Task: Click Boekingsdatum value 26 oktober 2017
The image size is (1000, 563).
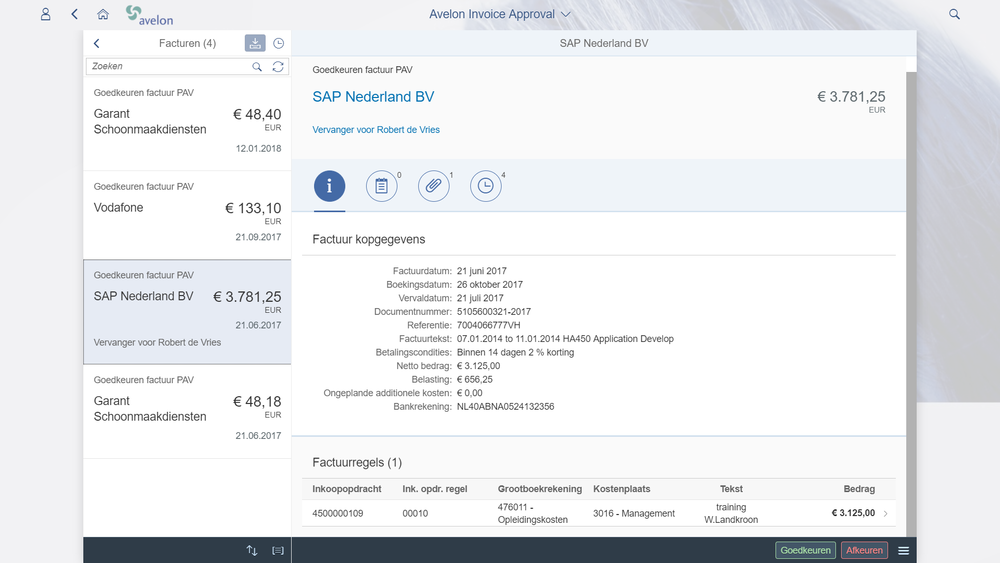Action: pos(490,284)
